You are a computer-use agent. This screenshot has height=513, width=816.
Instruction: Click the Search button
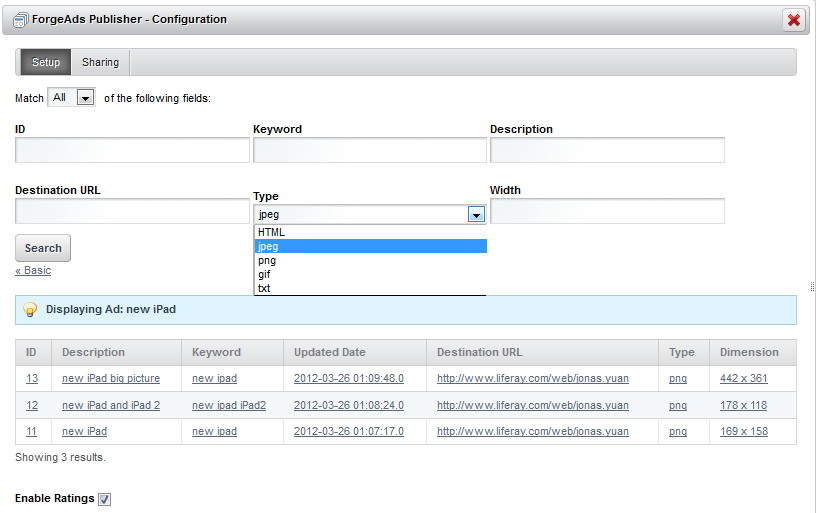point(43,248)
